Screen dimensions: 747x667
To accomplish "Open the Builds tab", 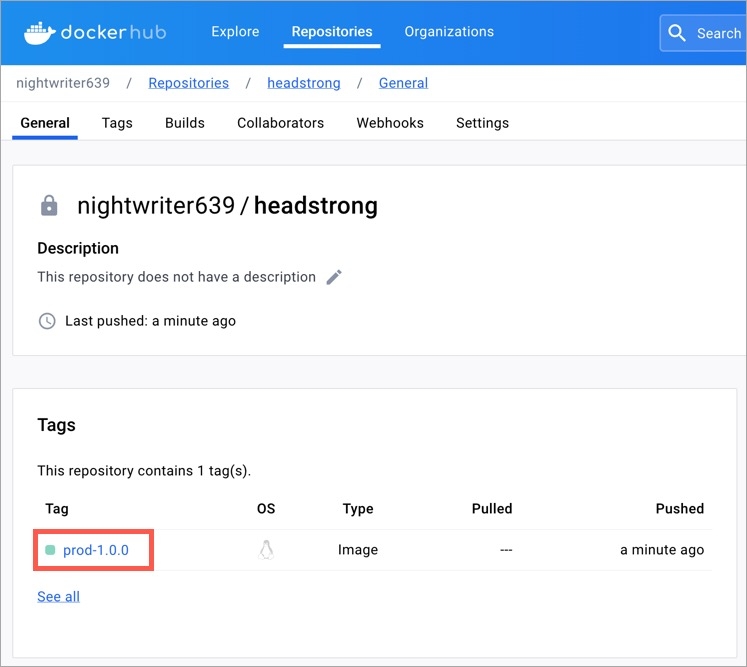I will [x=185, y=123].
